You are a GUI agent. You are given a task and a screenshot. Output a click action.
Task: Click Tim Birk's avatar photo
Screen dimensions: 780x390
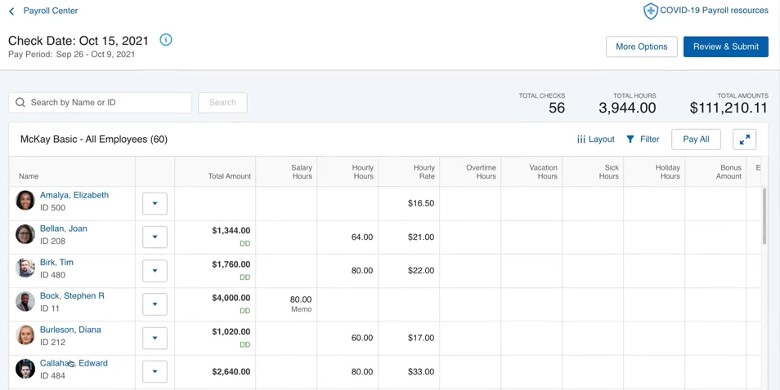[x=25, y=268]
